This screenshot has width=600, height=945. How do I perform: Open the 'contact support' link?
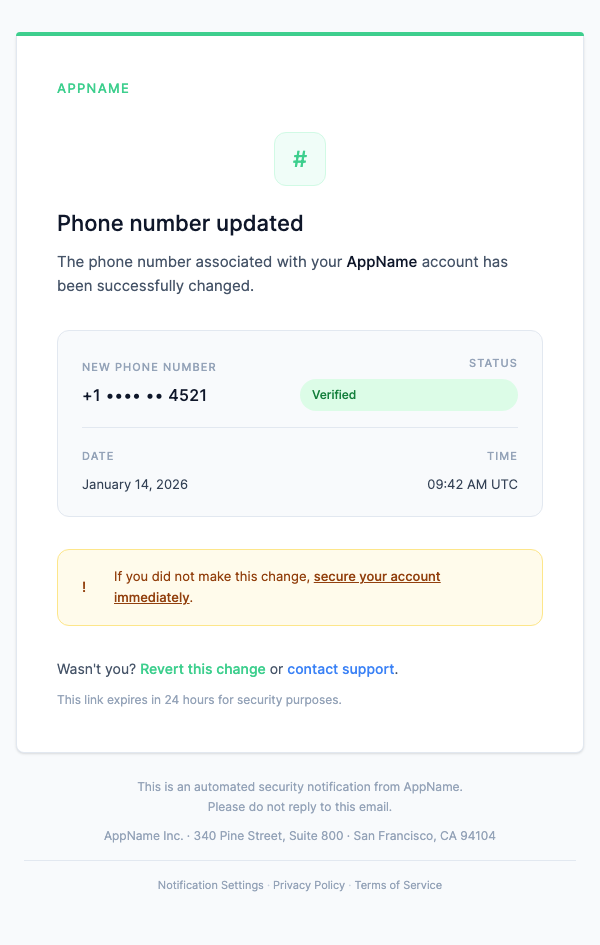point(340,668)
